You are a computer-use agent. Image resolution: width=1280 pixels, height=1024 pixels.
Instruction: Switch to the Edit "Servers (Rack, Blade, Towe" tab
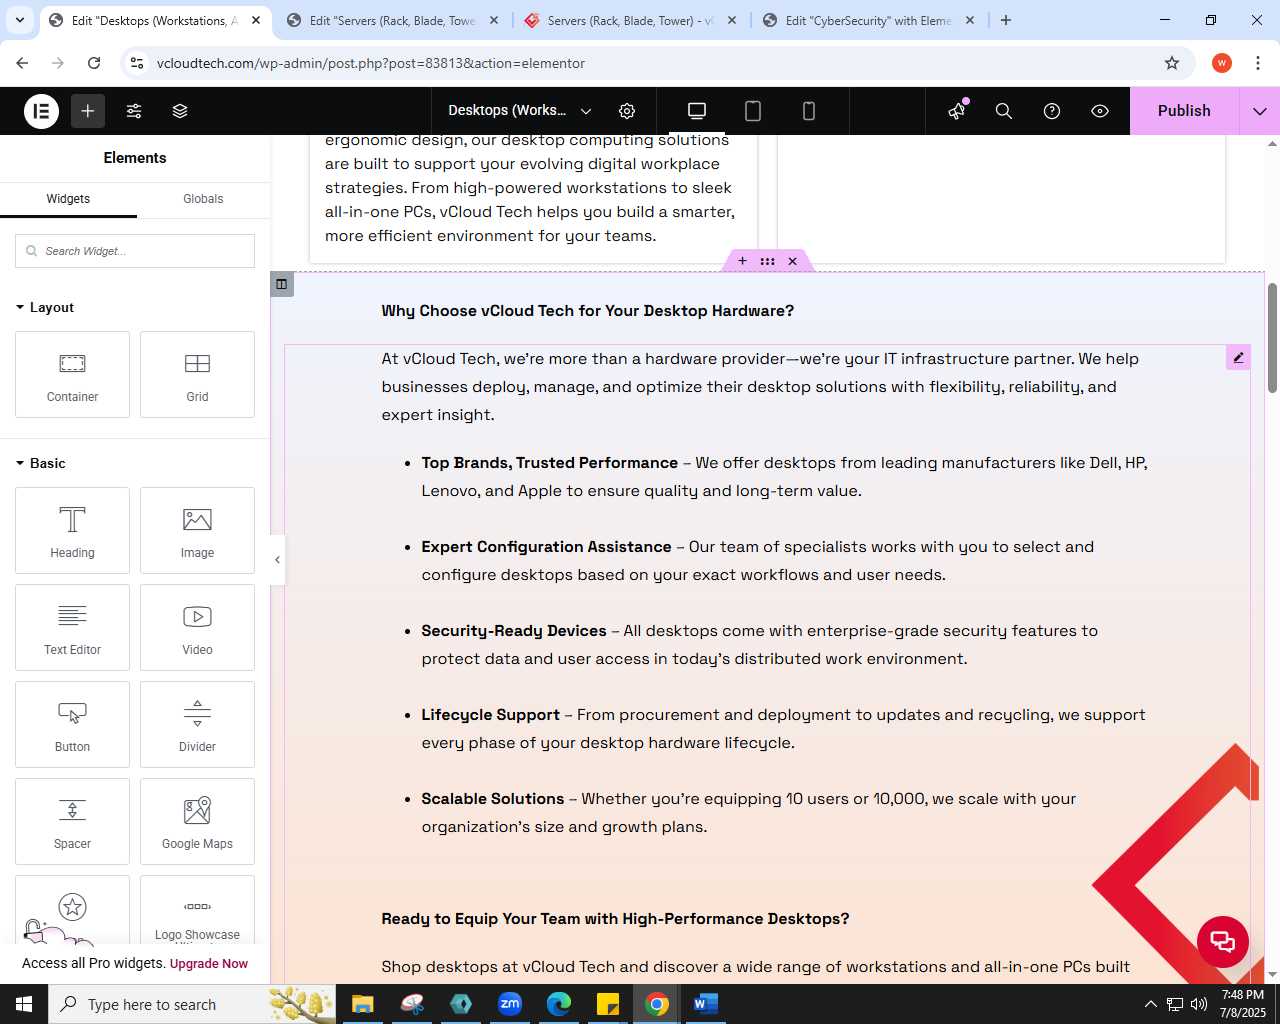pyautogui.click(x=392, y=20)
